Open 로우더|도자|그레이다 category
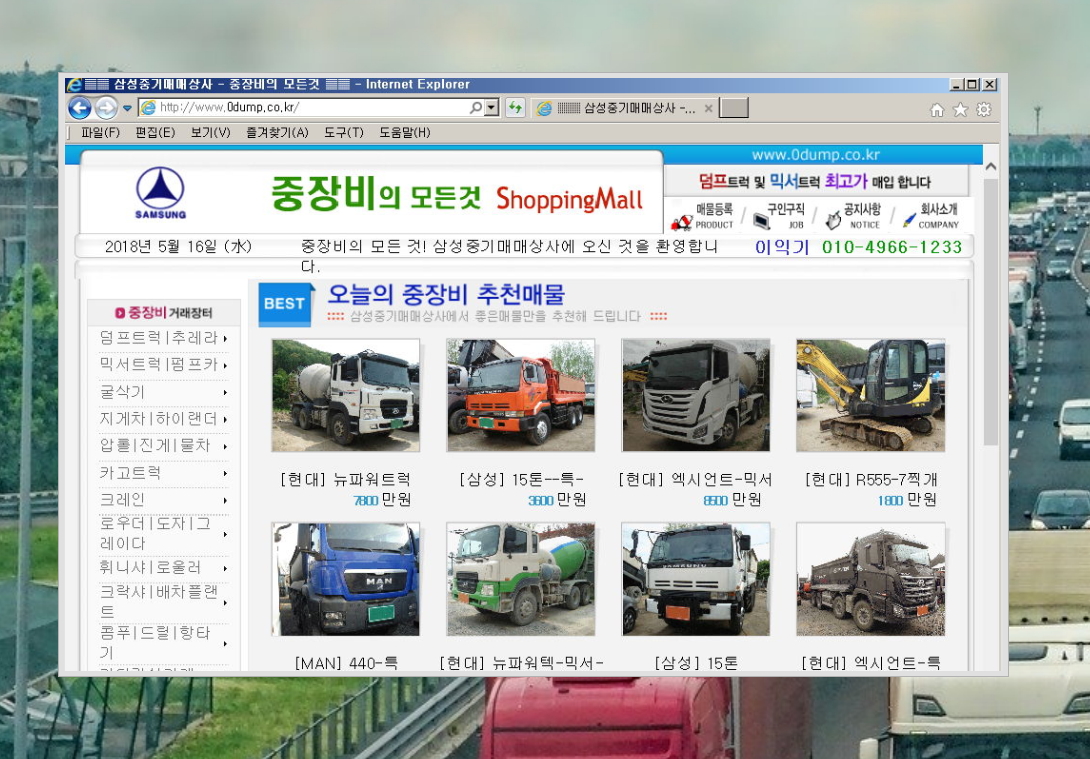The height and width of the screenshot is (759, 1090). [163, 533]
